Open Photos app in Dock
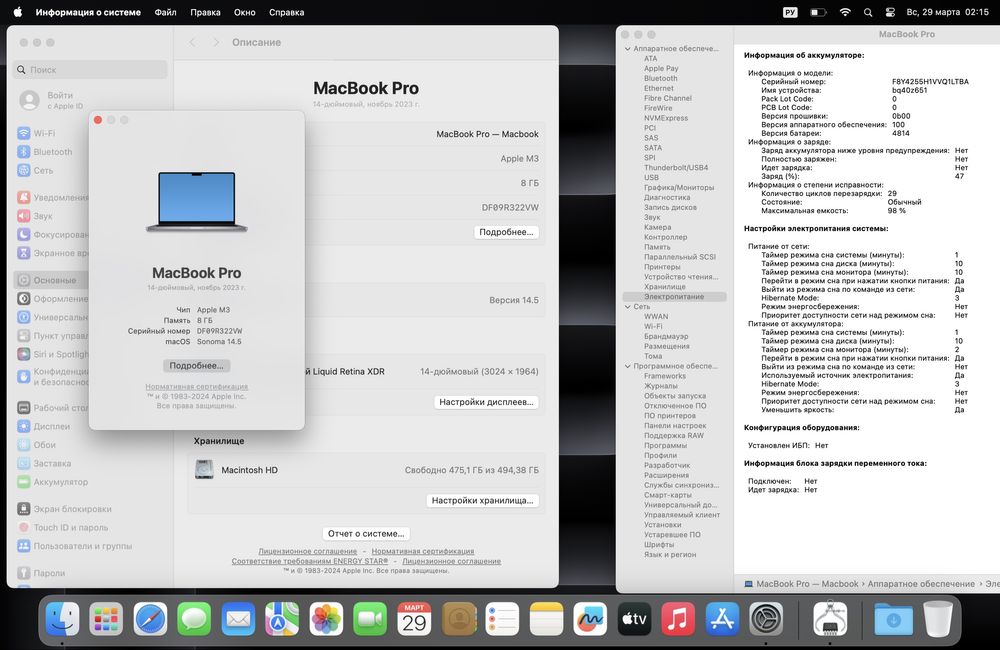The width and height of the screenshot is (1000, 650). click(x=326, y=619)
